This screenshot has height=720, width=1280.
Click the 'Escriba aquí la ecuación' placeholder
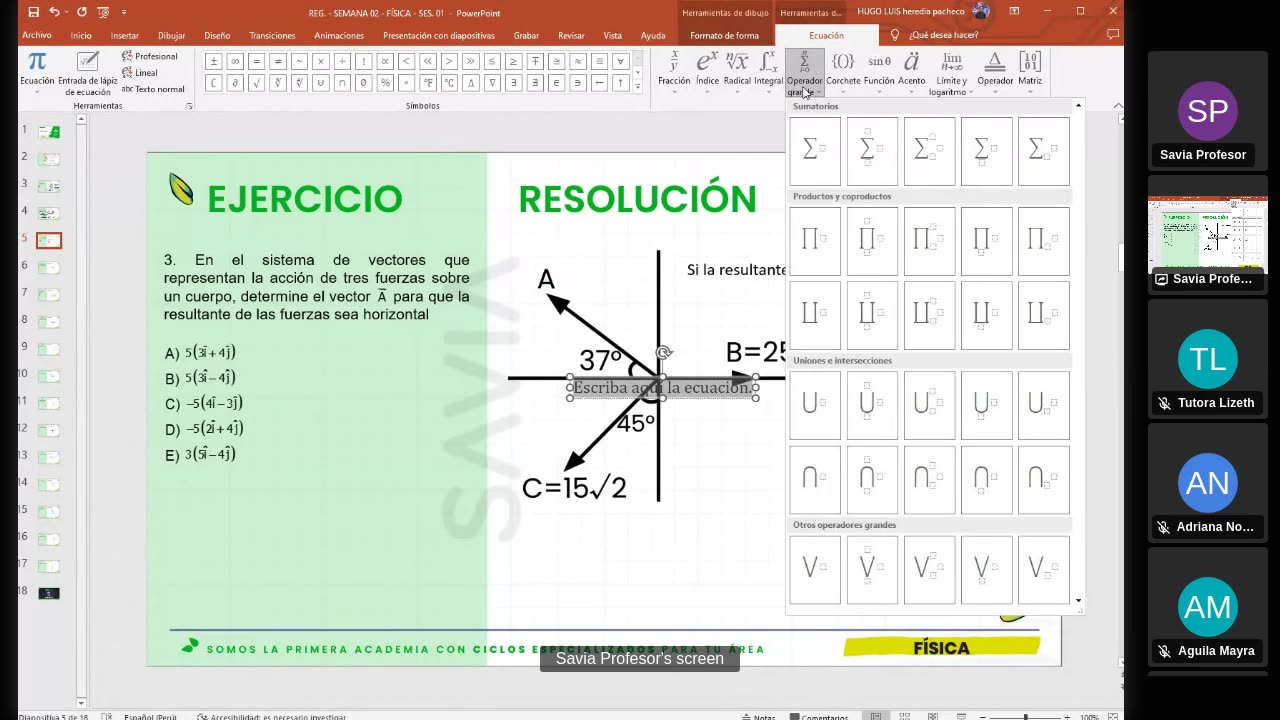(662, 388)
